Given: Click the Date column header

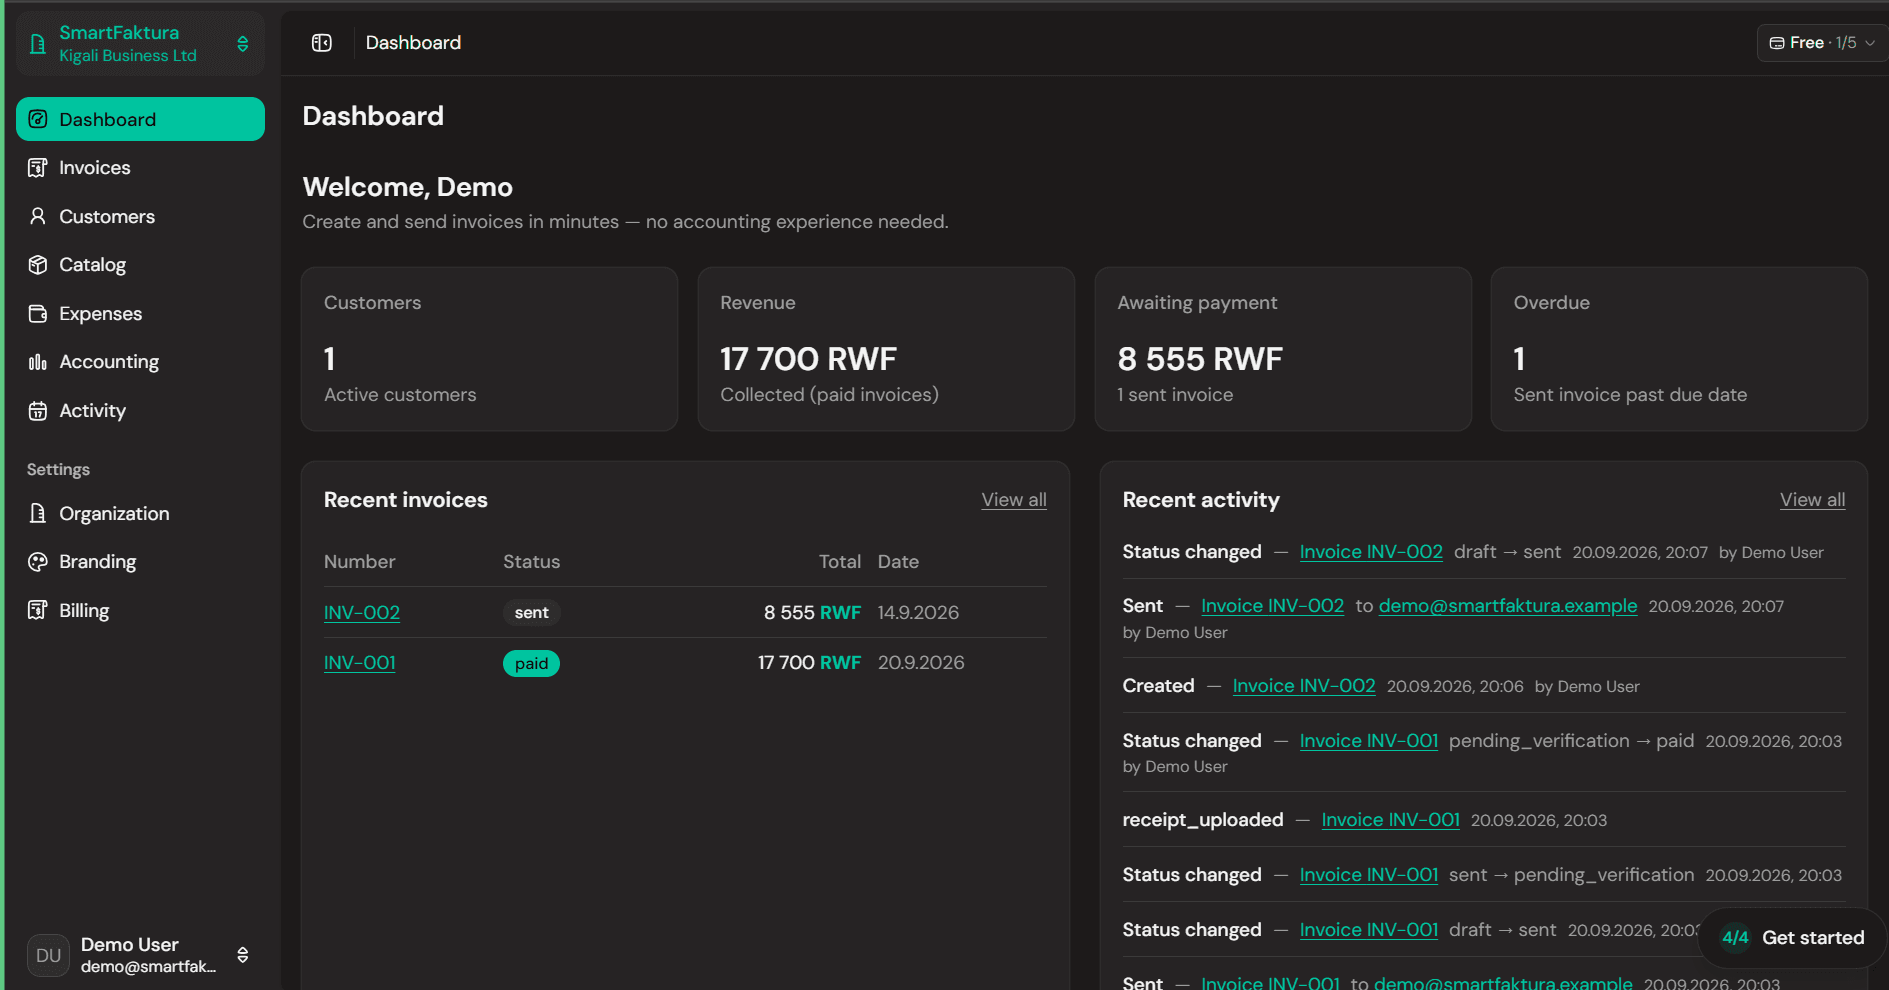Looking at the screenshot, I should pos(898,562).
